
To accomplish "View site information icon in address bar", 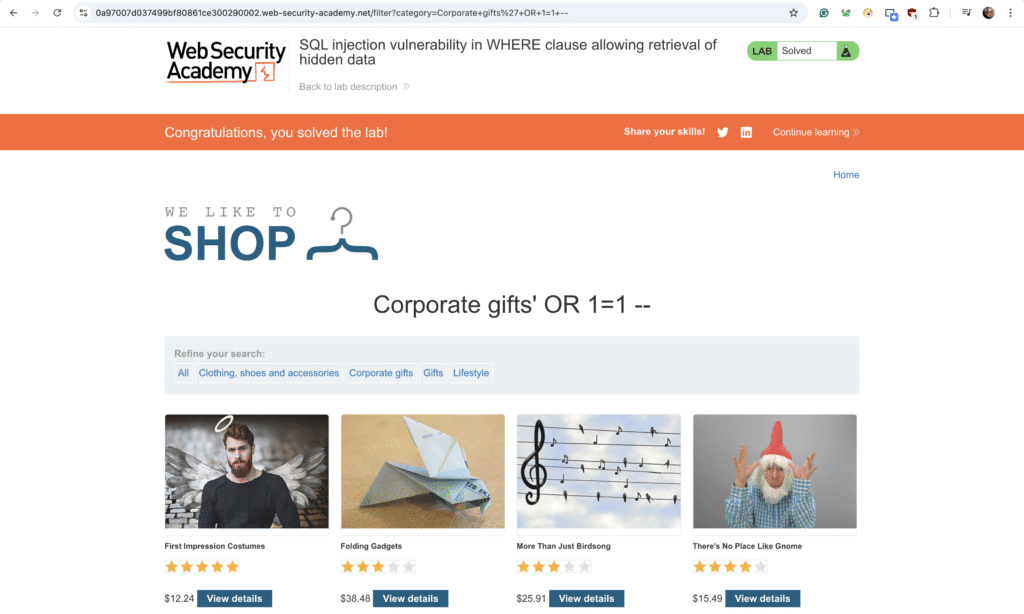I will tap(83, 13).
